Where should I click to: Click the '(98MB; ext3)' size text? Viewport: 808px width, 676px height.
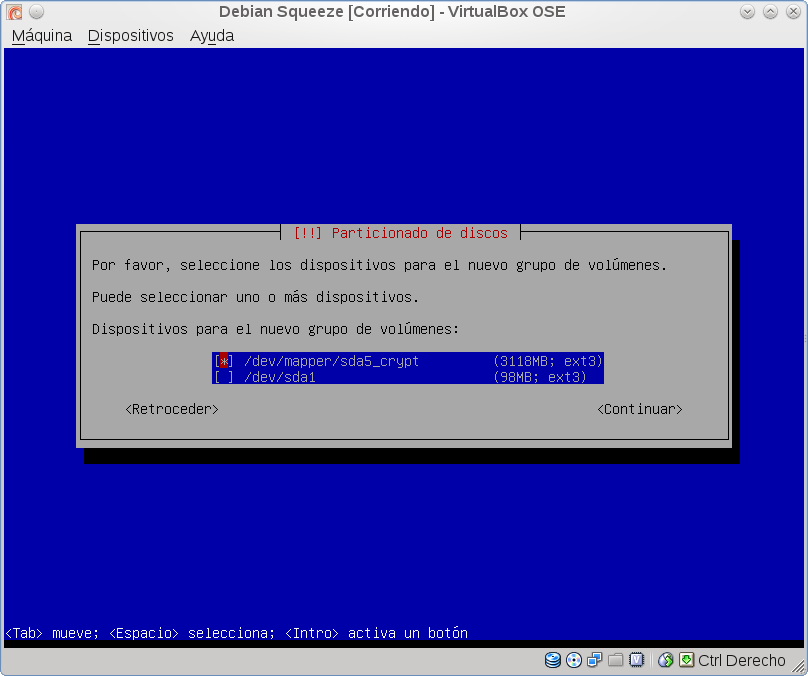tap(540, 377)
